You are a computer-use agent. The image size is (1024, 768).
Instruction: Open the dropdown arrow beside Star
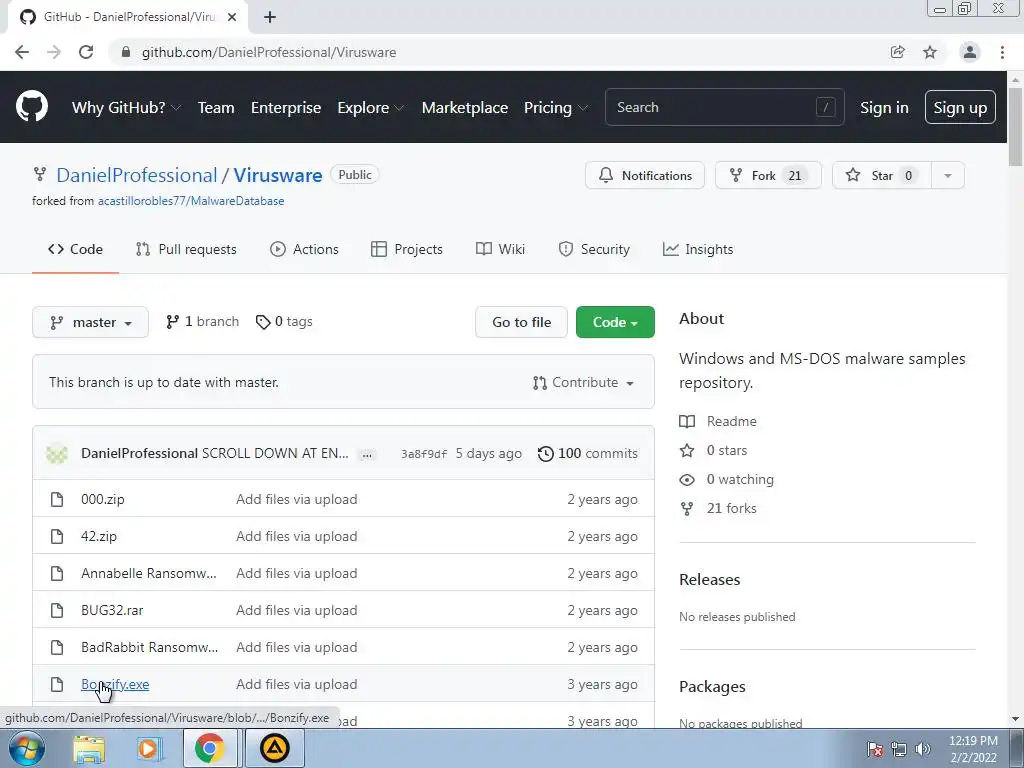point(948,175)
